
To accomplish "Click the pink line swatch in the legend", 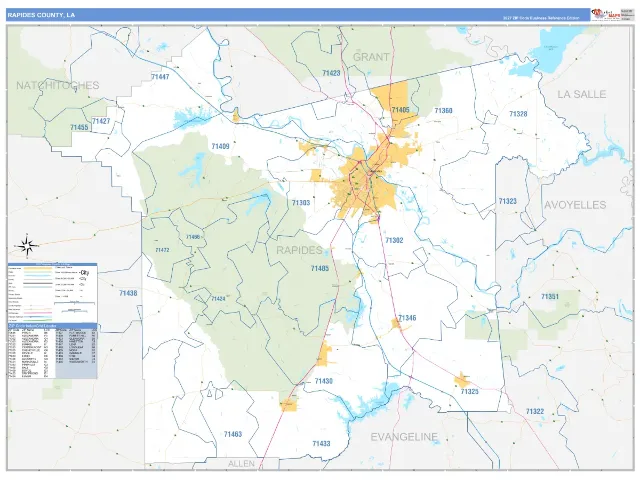I will [38, 313].
